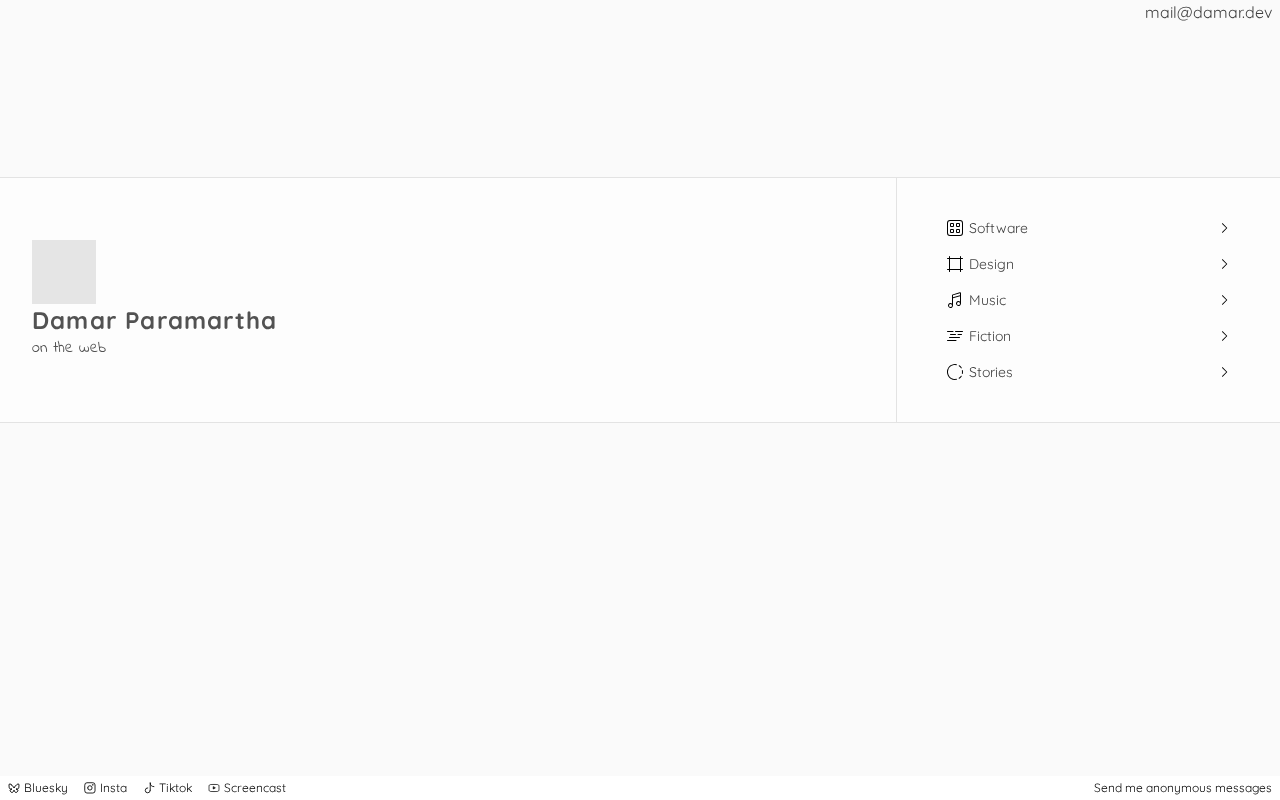Click the Tiktok icon in footer
This screenshot has height=800, width=1280.
149,788
